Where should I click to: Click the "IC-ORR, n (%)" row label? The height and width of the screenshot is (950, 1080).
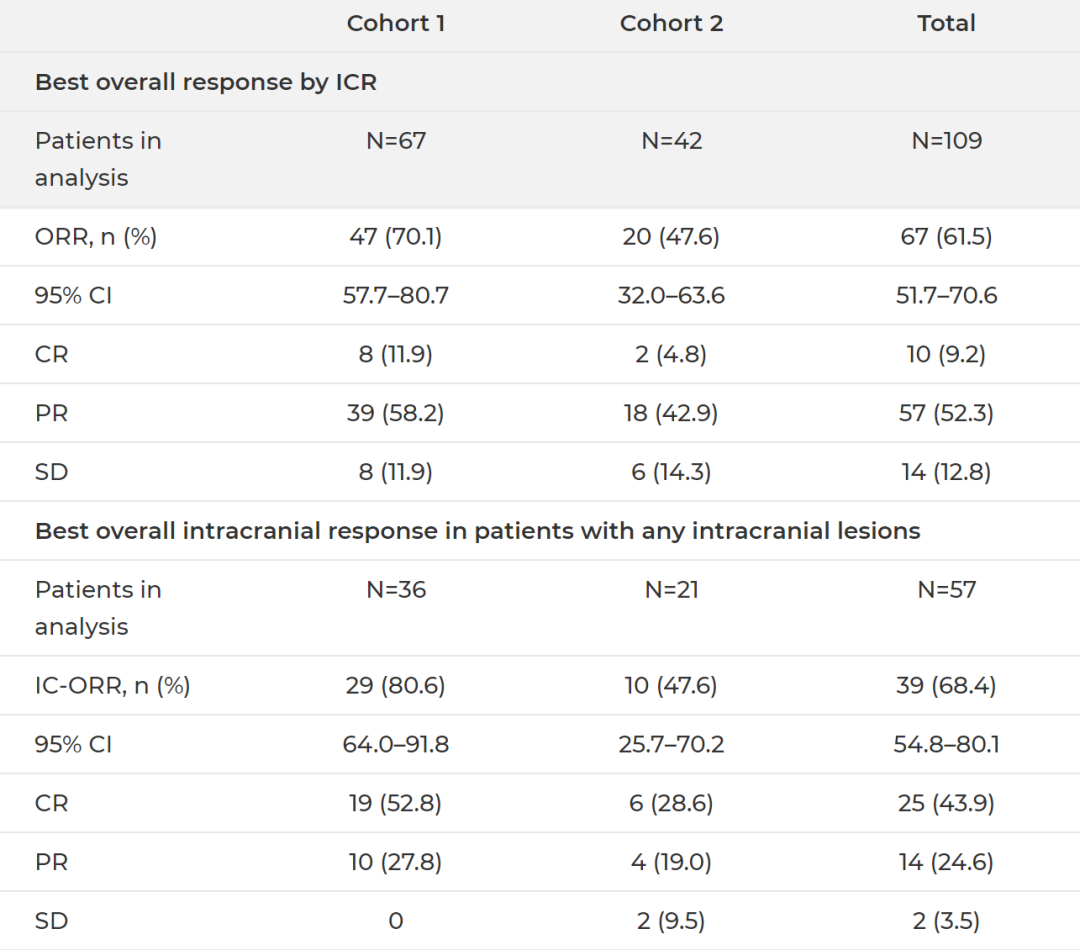tap(113, 686)
